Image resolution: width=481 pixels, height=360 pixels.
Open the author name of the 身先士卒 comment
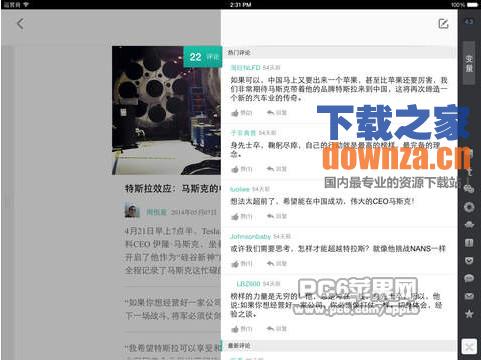[243, 133]
